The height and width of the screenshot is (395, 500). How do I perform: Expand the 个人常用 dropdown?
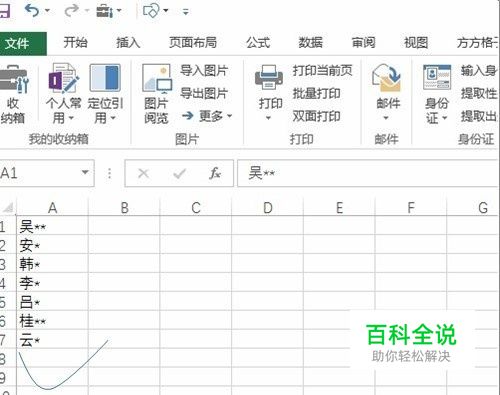pos(71,118)
